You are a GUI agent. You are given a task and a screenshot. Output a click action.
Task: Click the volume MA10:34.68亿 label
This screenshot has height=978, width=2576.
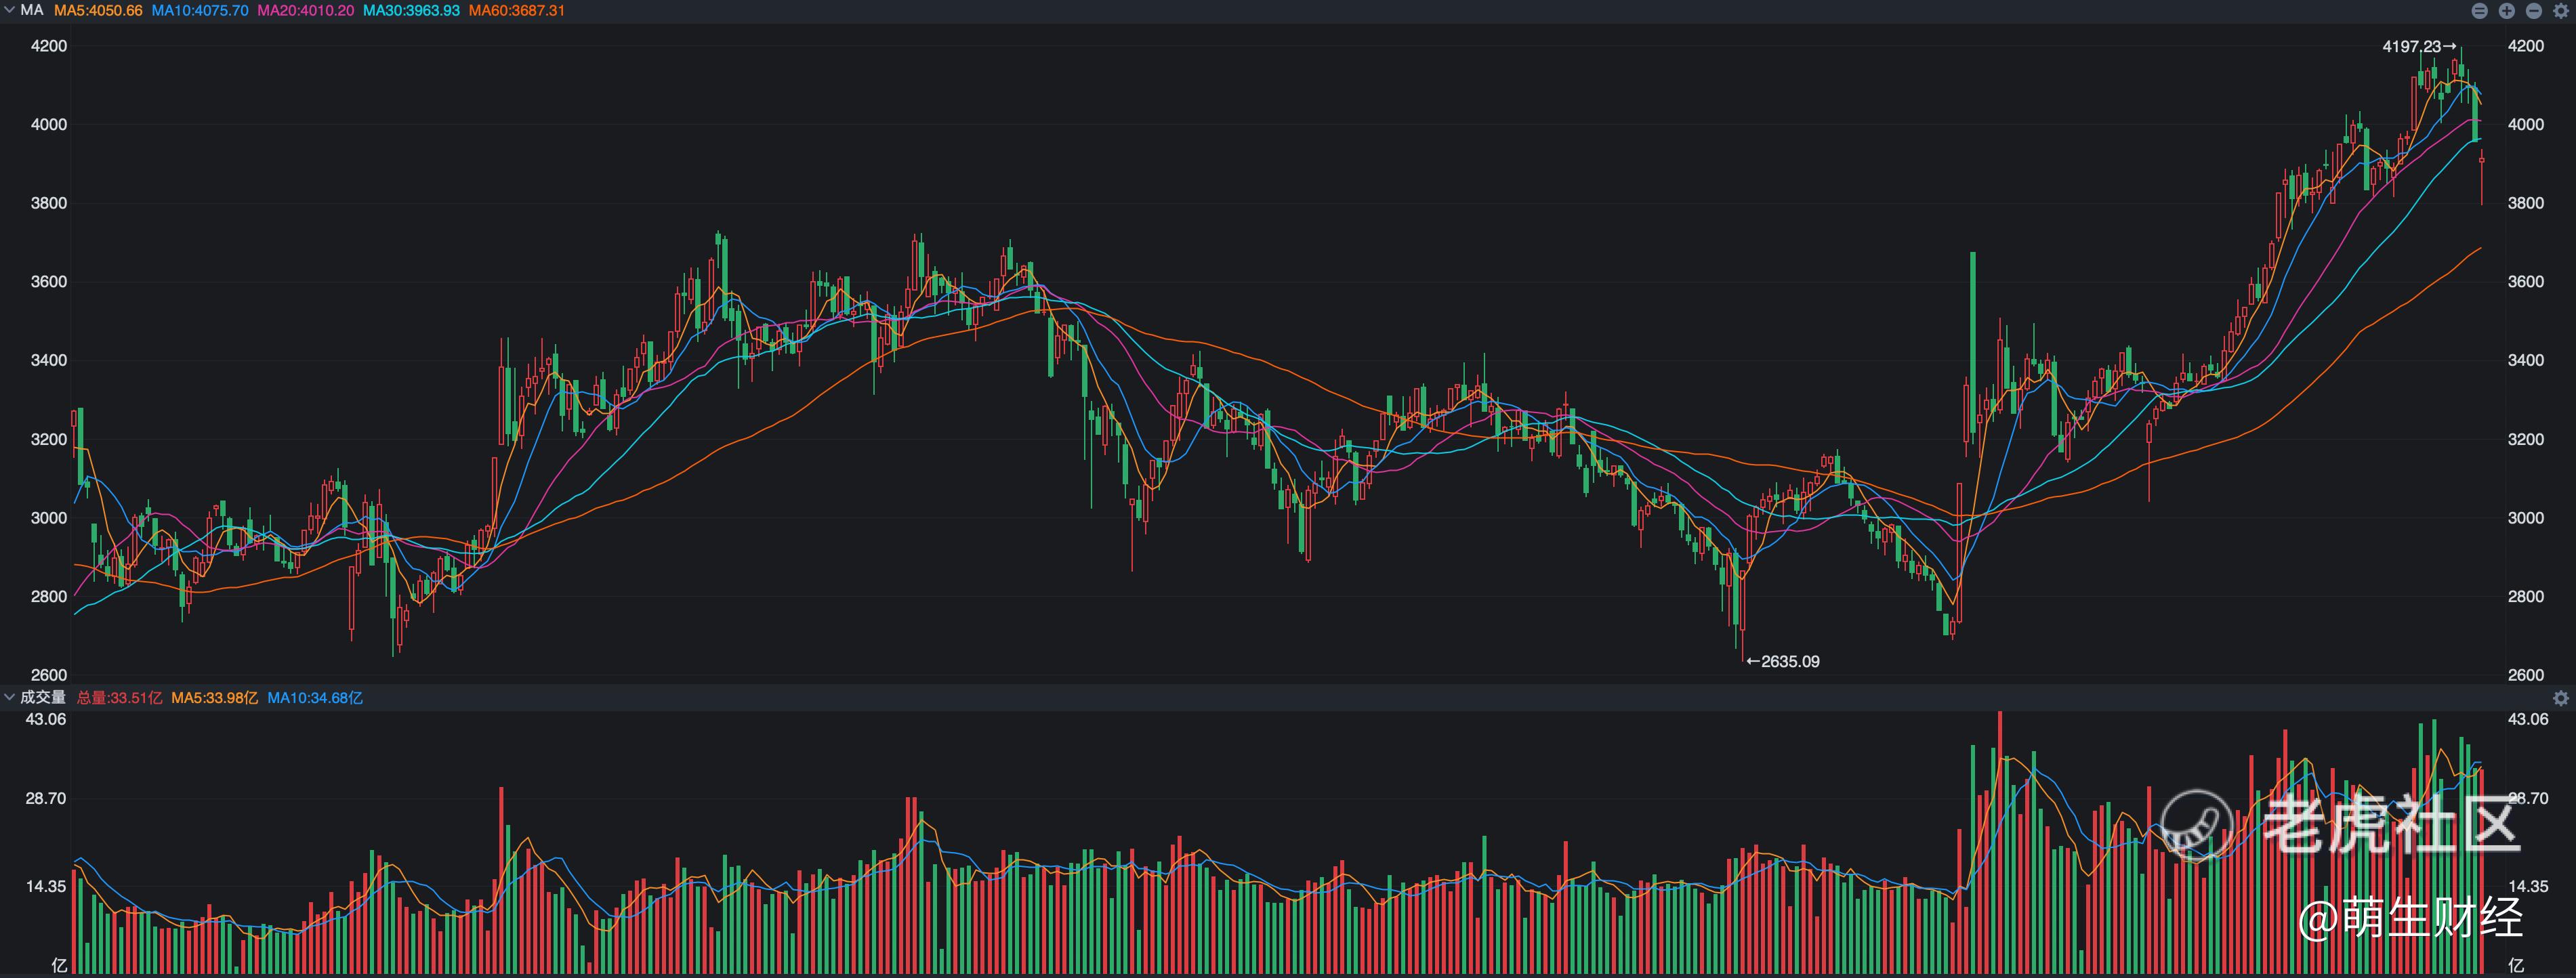(314, 698)
